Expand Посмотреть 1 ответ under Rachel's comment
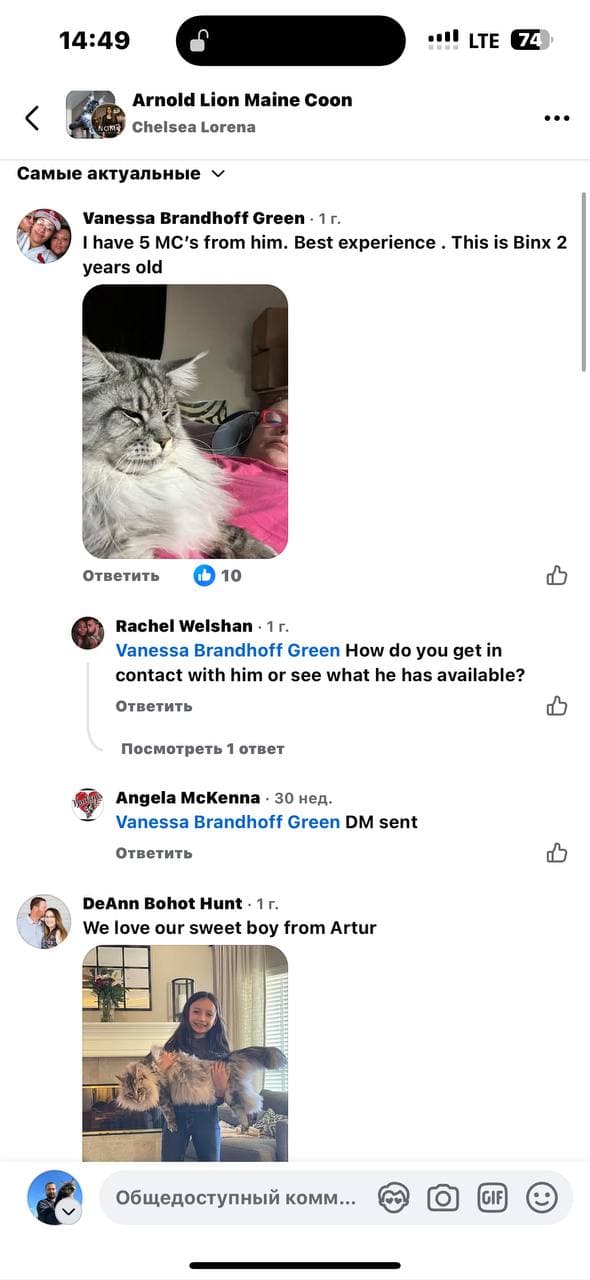590x1280 pixels. coord(203,748)
